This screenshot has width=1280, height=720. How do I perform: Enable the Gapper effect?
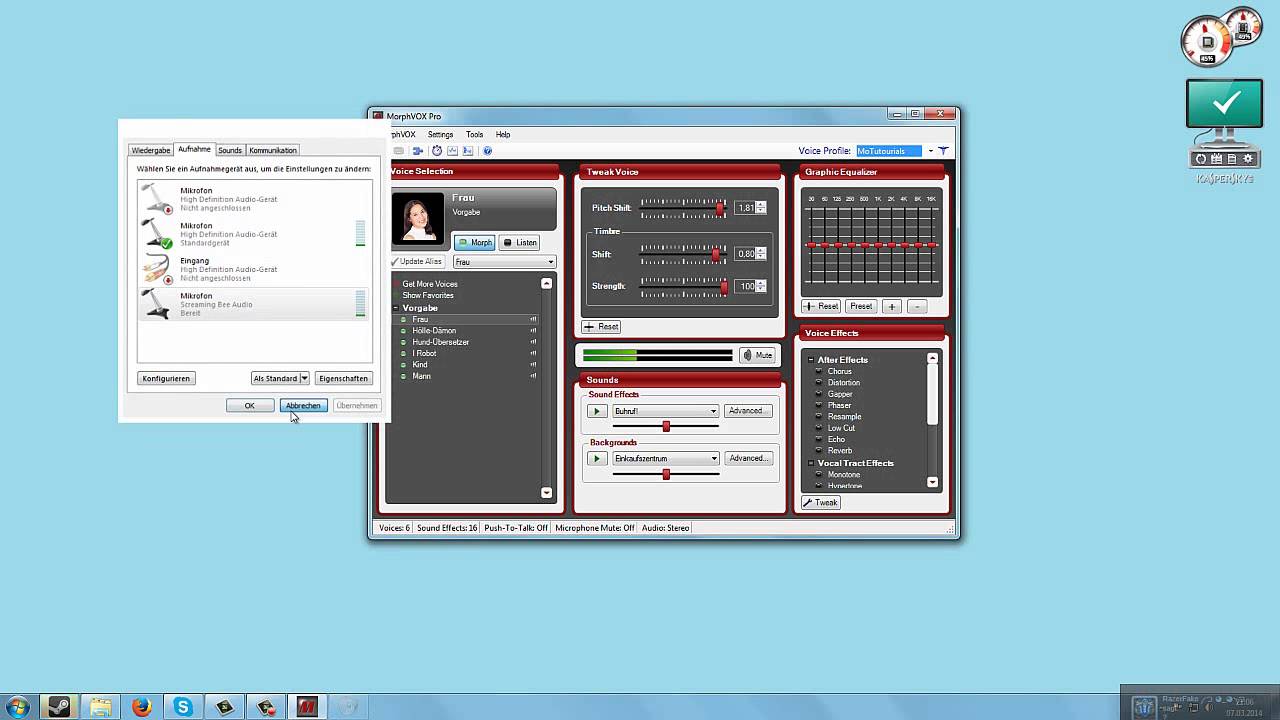pos(840,394)
